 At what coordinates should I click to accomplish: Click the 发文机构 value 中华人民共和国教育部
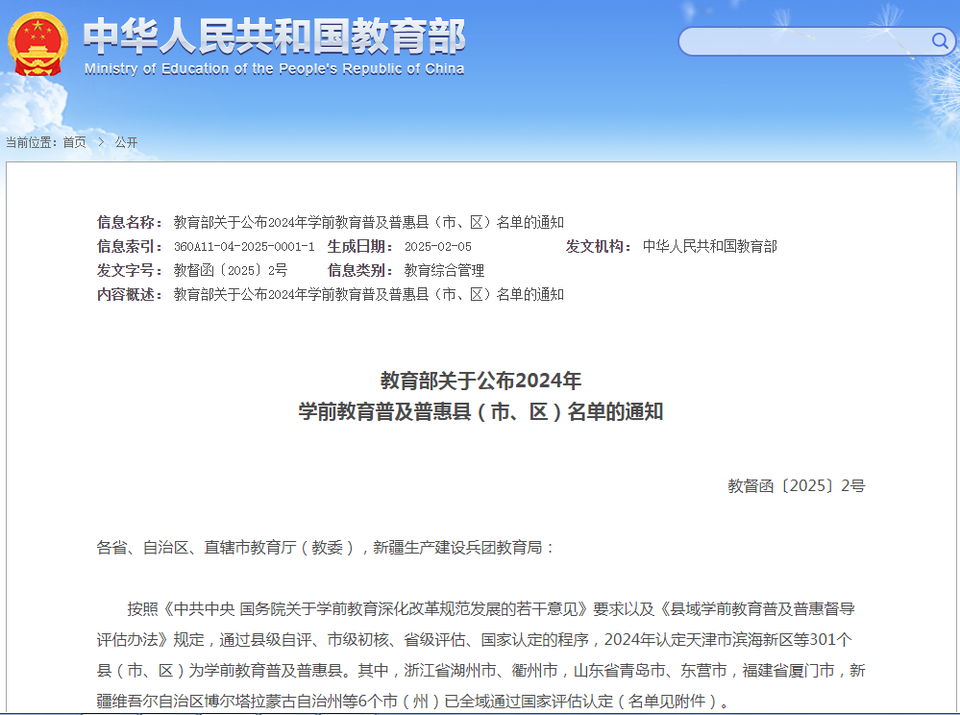(710, 247)
